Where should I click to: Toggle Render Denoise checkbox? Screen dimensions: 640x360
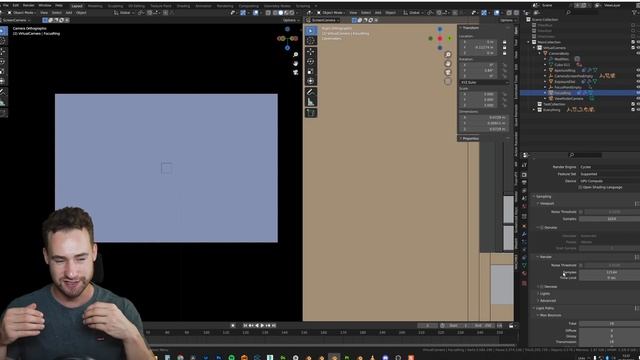point(542,287)
